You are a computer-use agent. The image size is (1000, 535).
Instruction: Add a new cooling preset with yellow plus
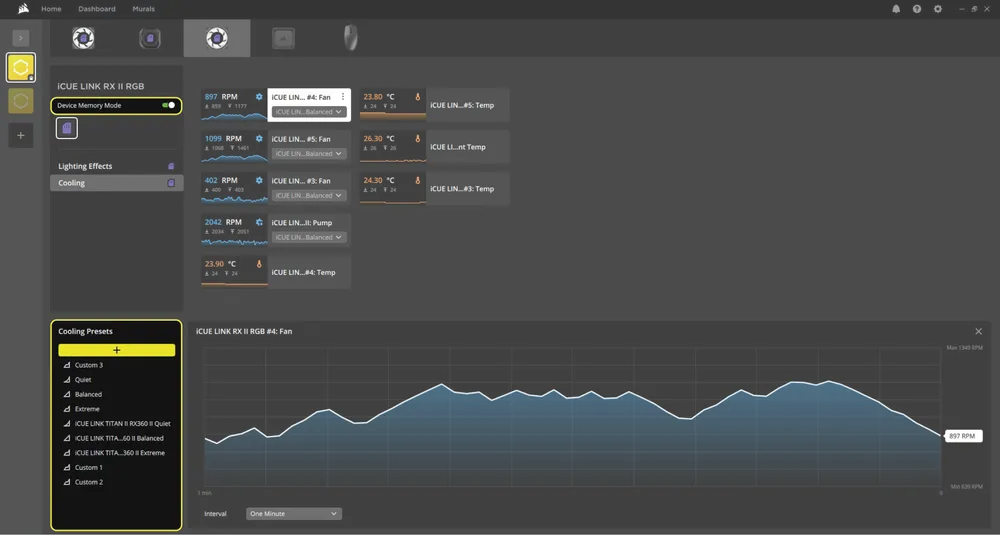click(117, 350)
